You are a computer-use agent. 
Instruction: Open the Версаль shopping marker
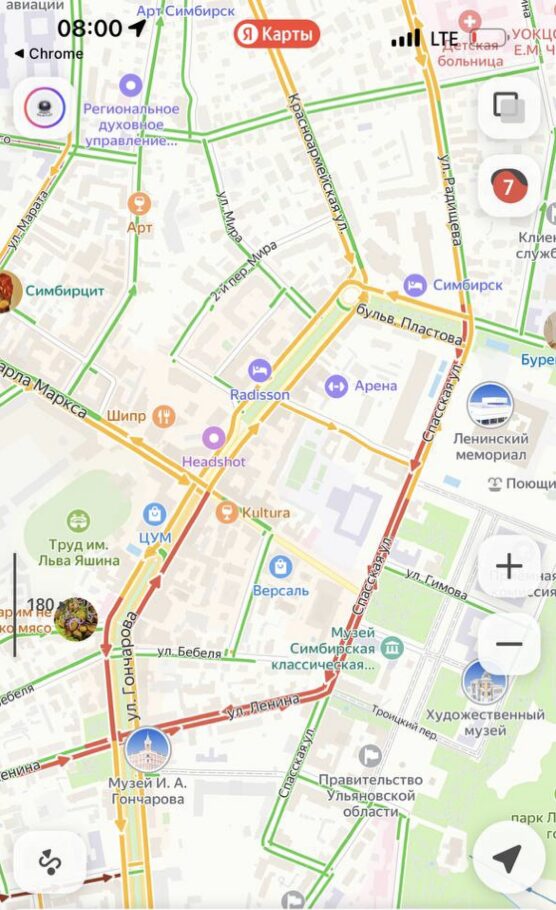(280, 566)
